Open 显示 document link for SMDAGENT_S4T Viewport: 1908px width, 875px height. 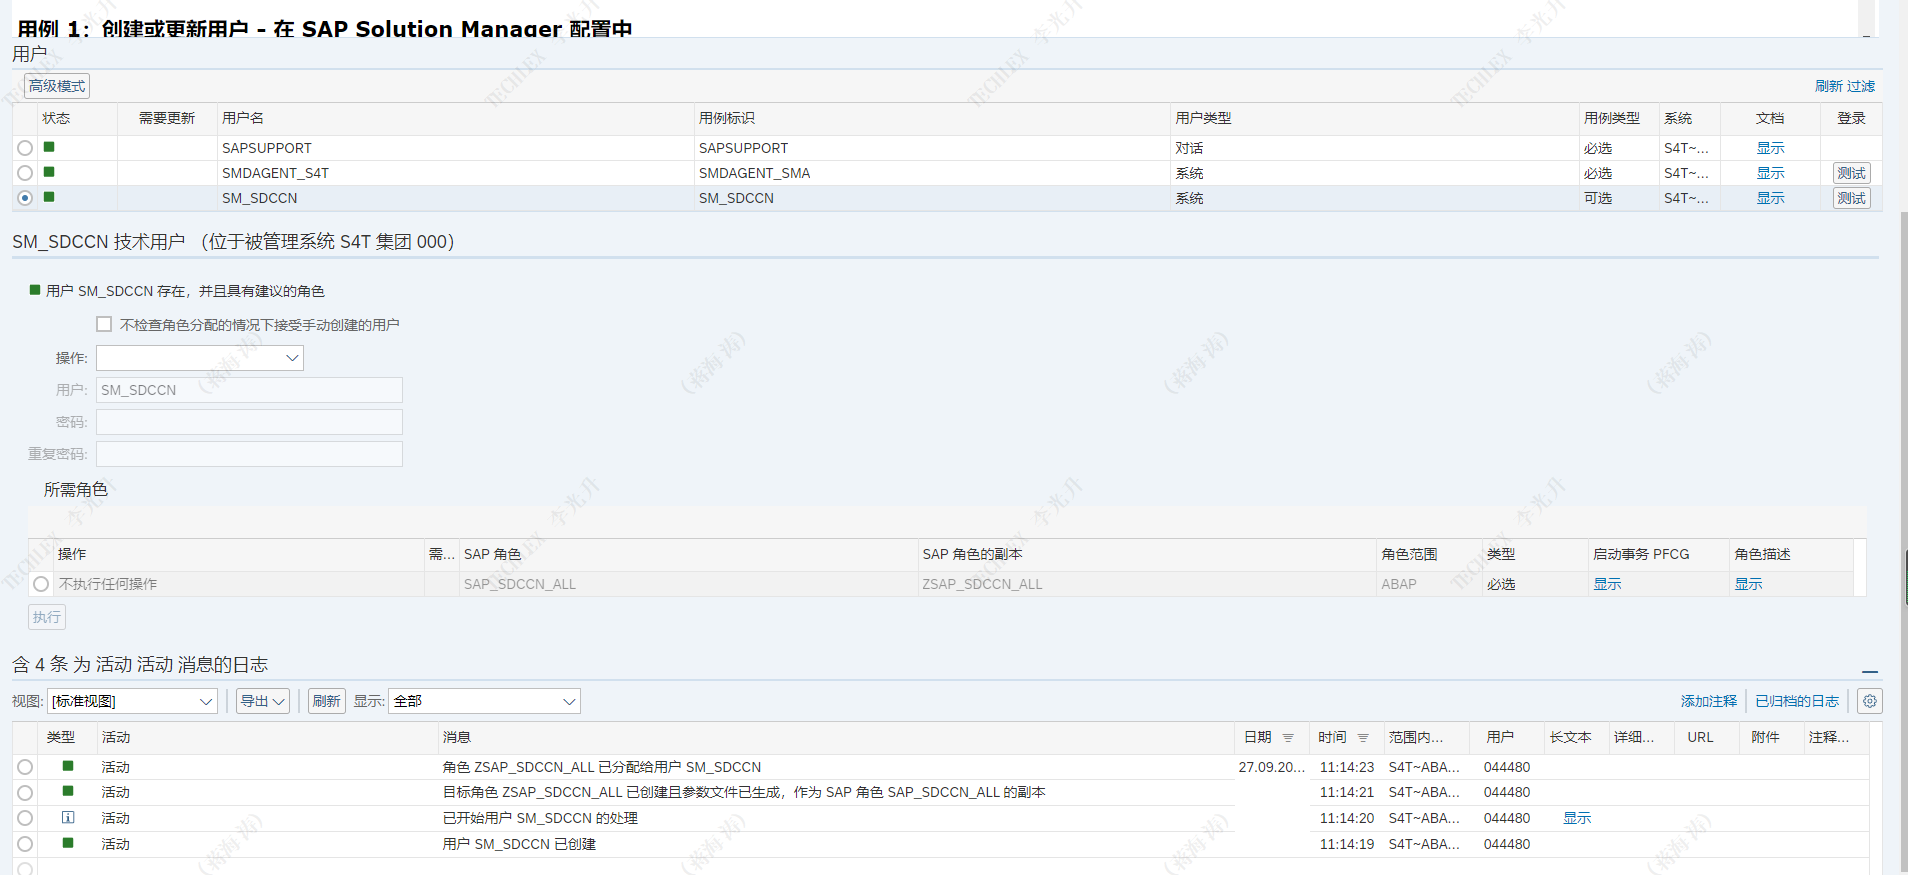[x=1770, y=173]
